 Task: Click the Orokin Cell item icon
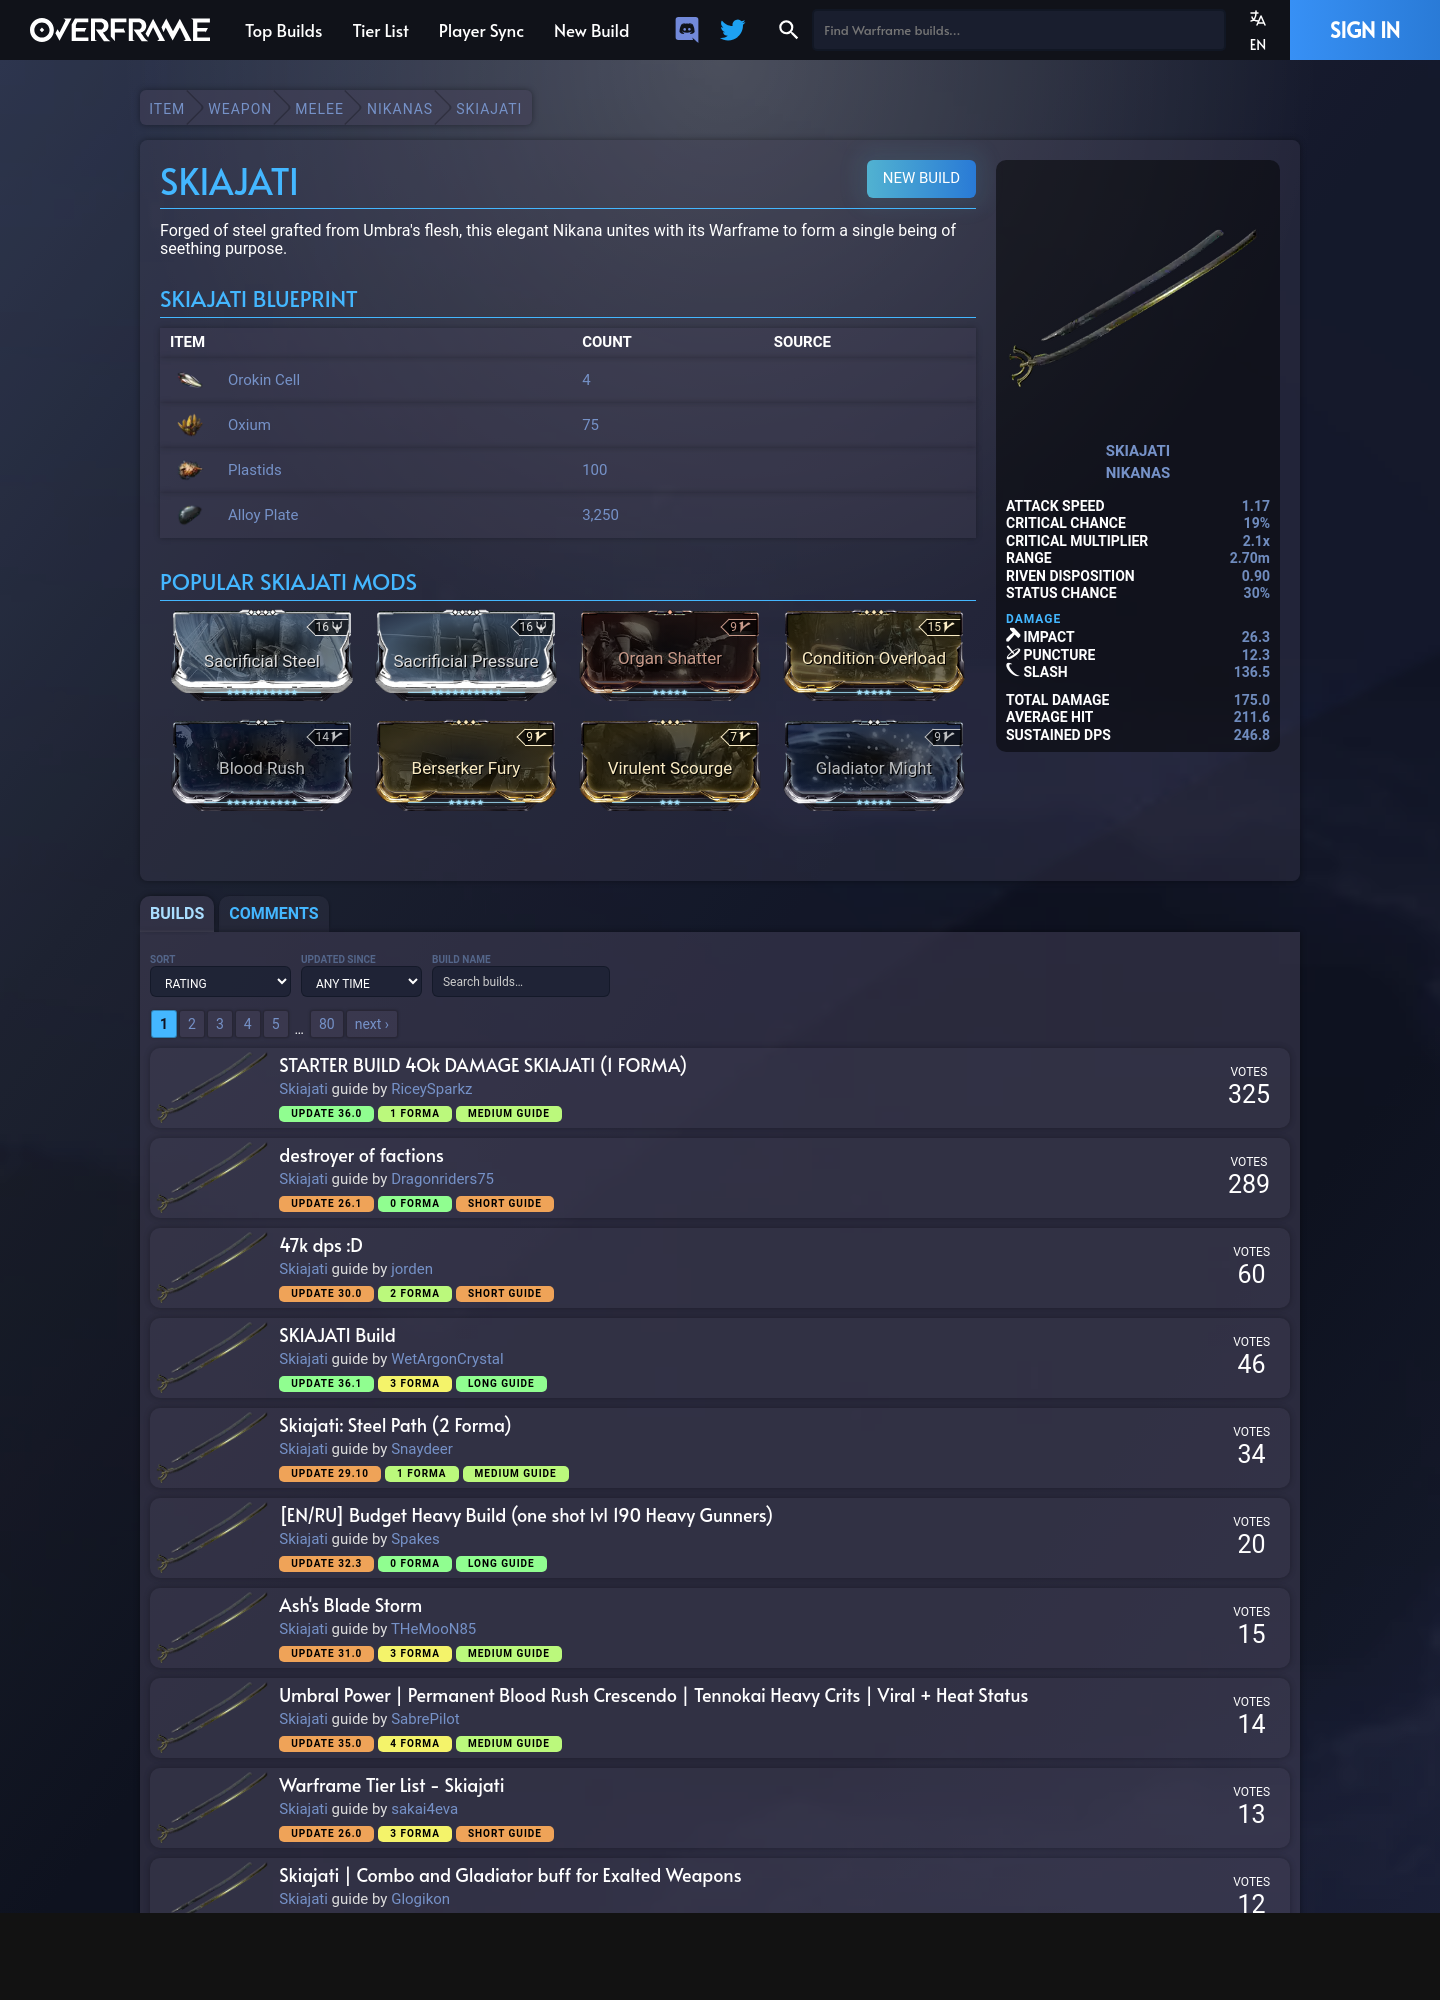pos(190,380)
